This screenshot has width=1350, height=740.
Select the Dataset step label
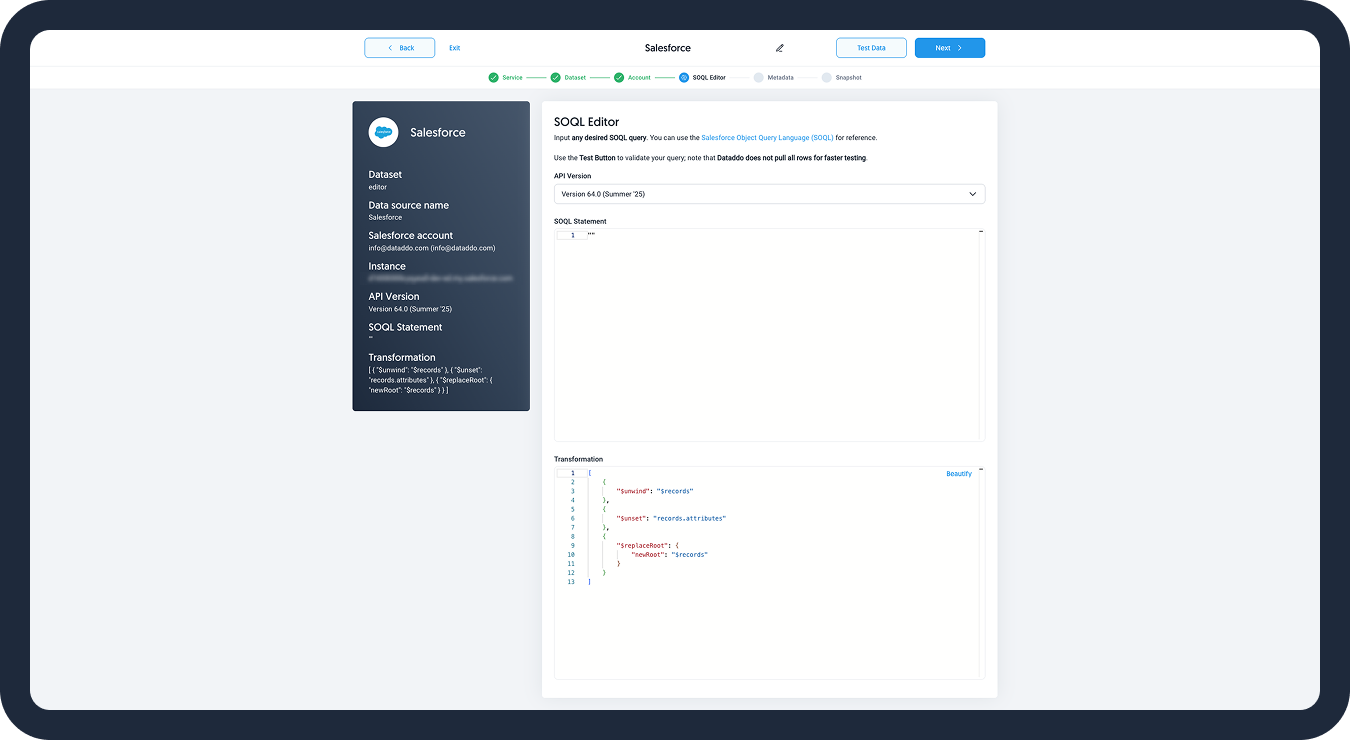(575, 77)
